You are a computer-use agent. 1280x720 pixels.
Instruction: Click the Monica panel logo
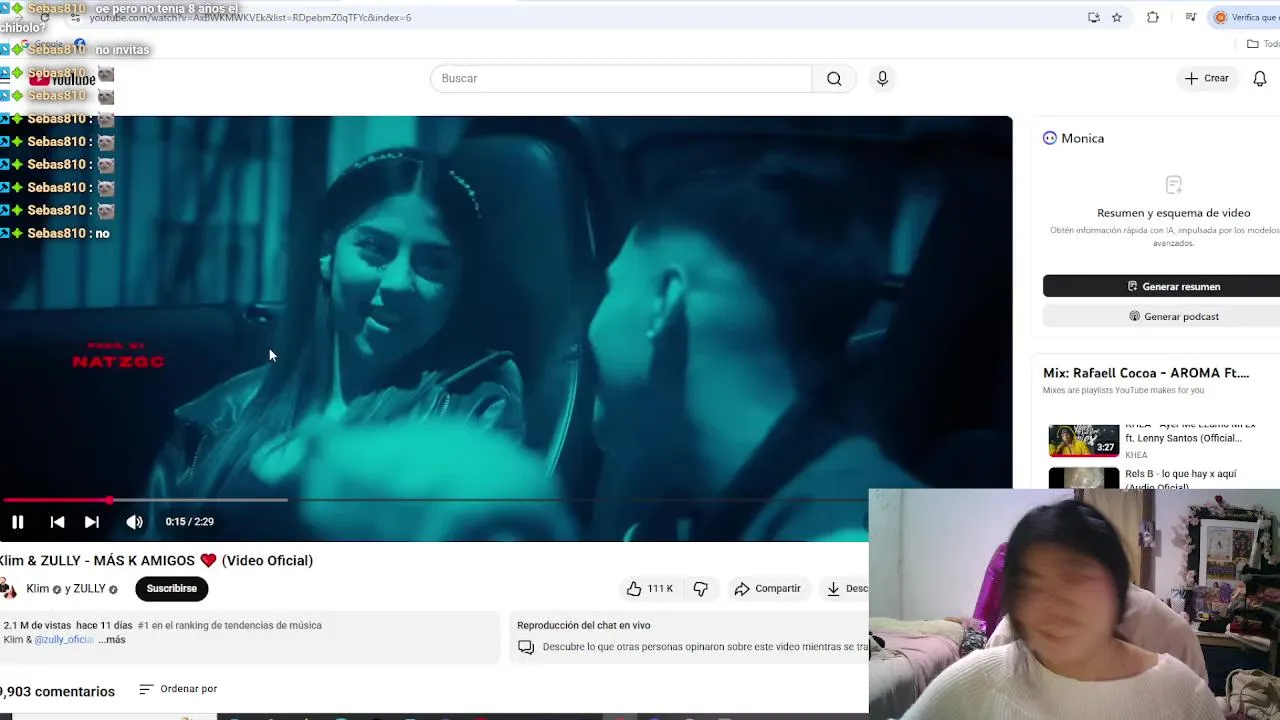pos(1050,138)
